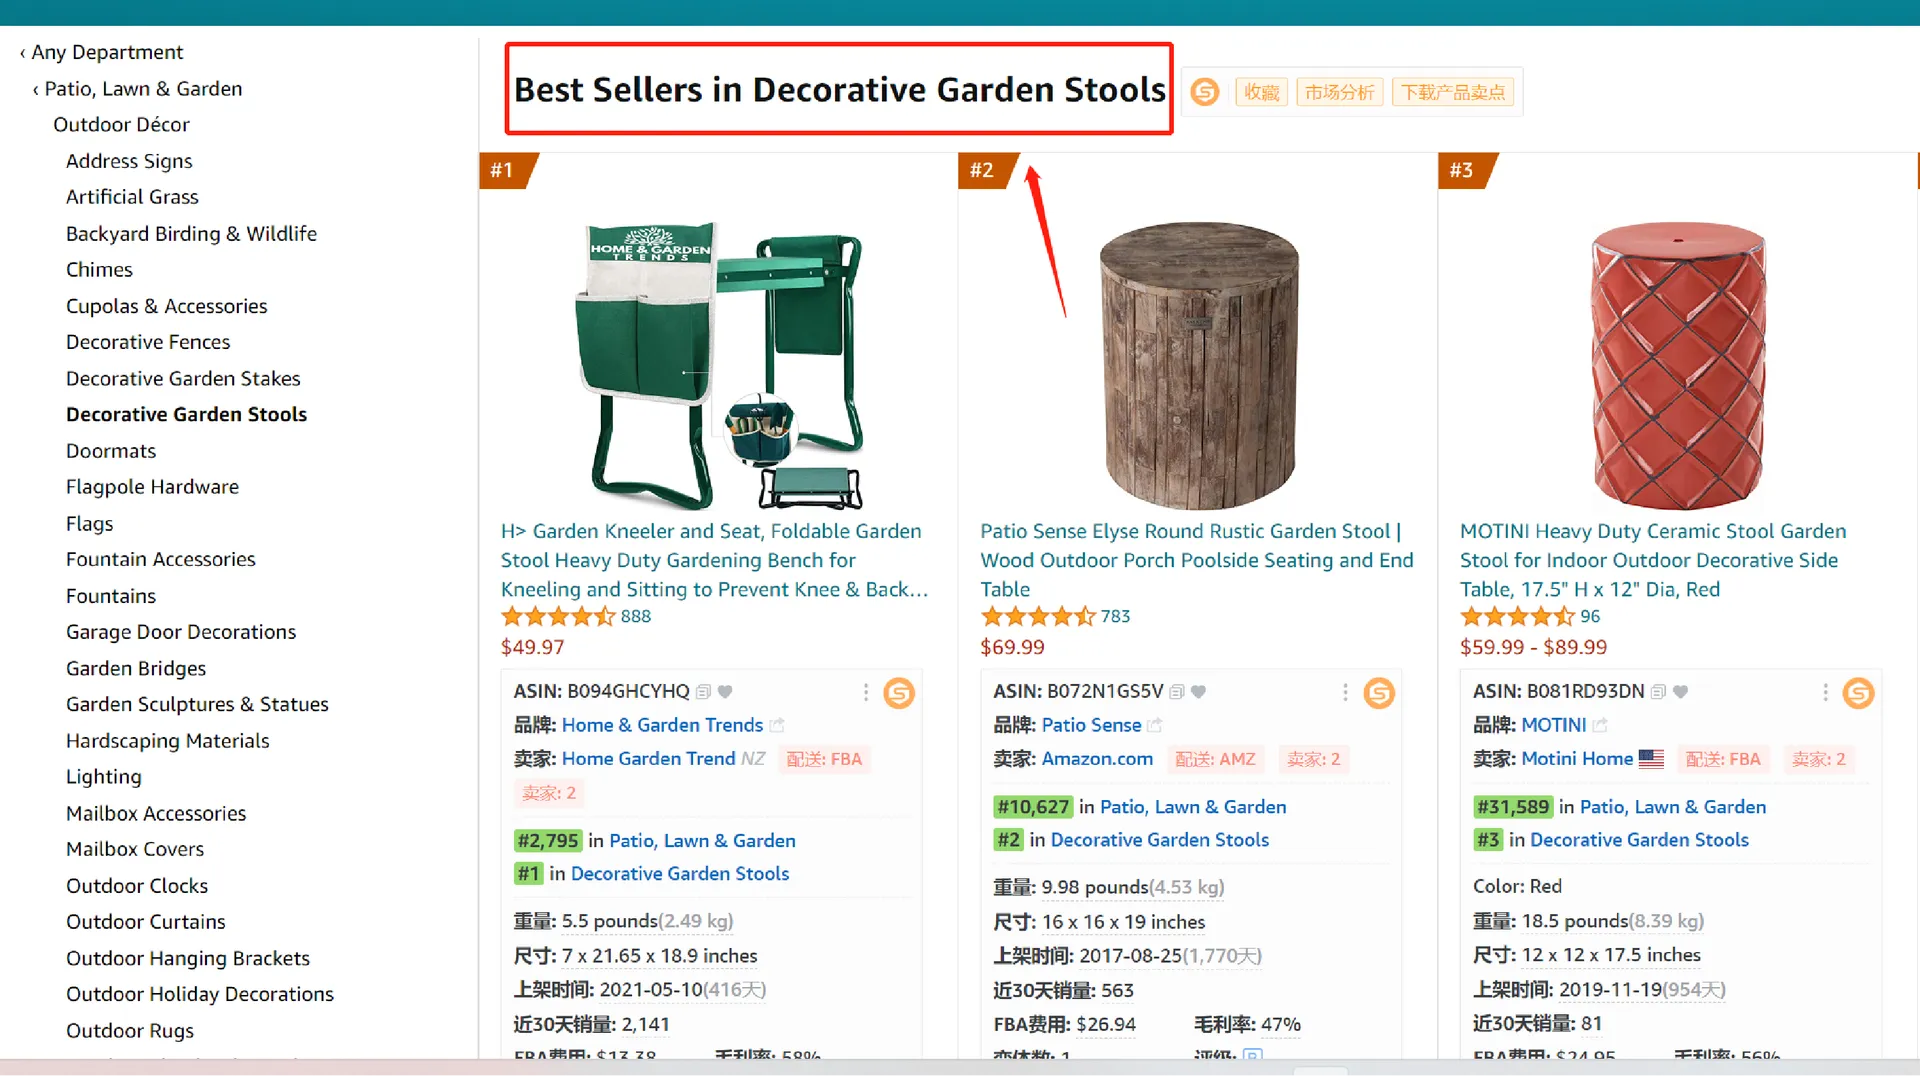The image size is (1920, 1076).
Task: Open the three-dot menu on the MOTINI product card
Action: pyautogui.click(x=1825, y=692)
